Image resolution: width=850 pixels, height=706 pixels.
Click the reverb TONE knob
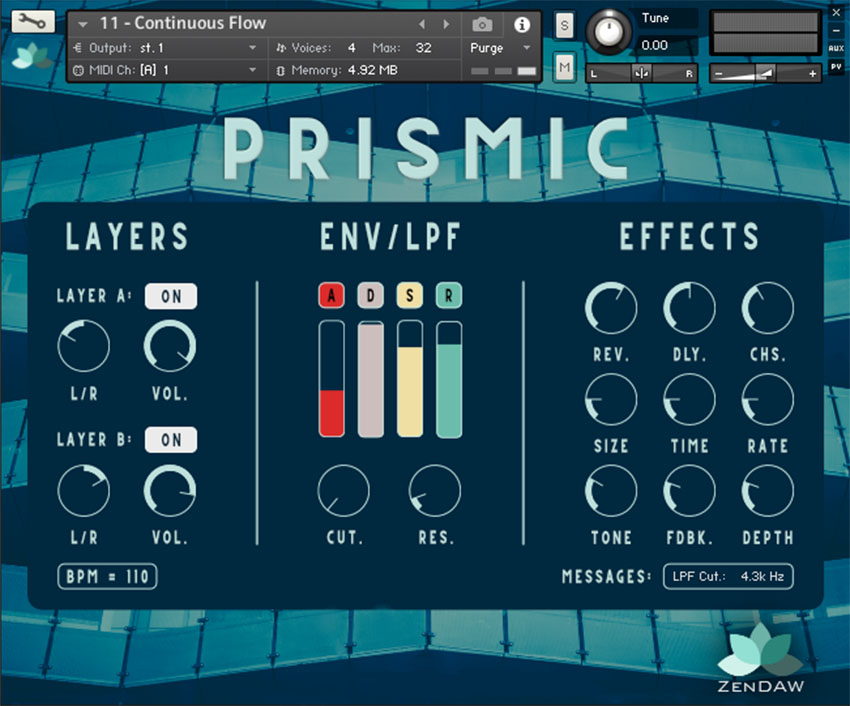[x=611, y=491]
